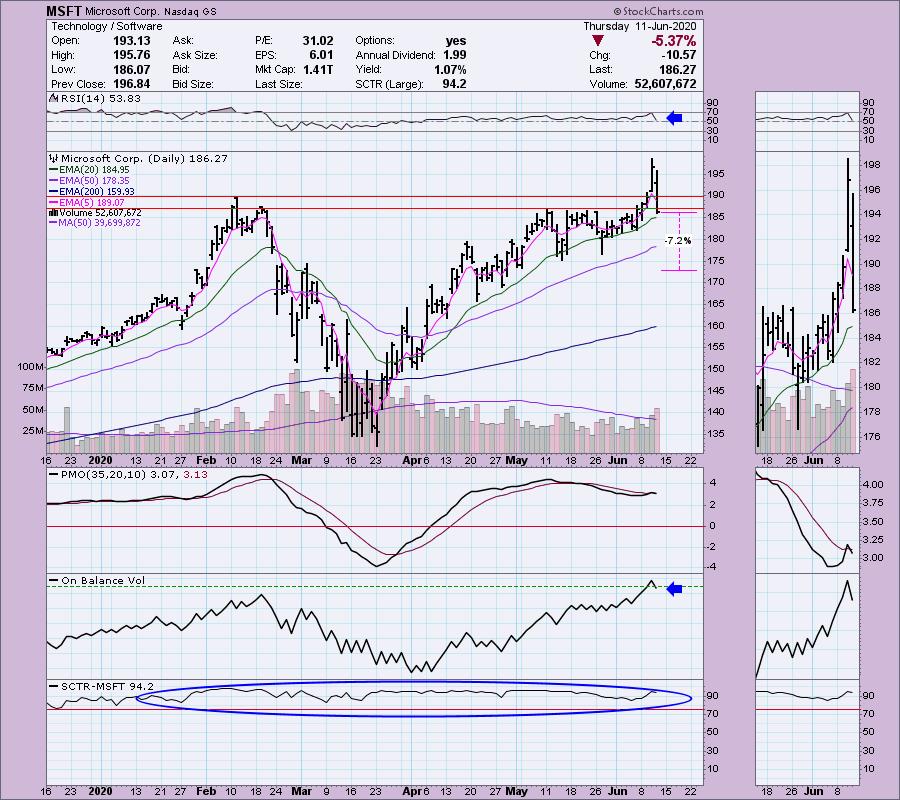Screen dimensions: 900x800
Task: Click the dark blue EMA(200) legend line
Action: (54, 192)
